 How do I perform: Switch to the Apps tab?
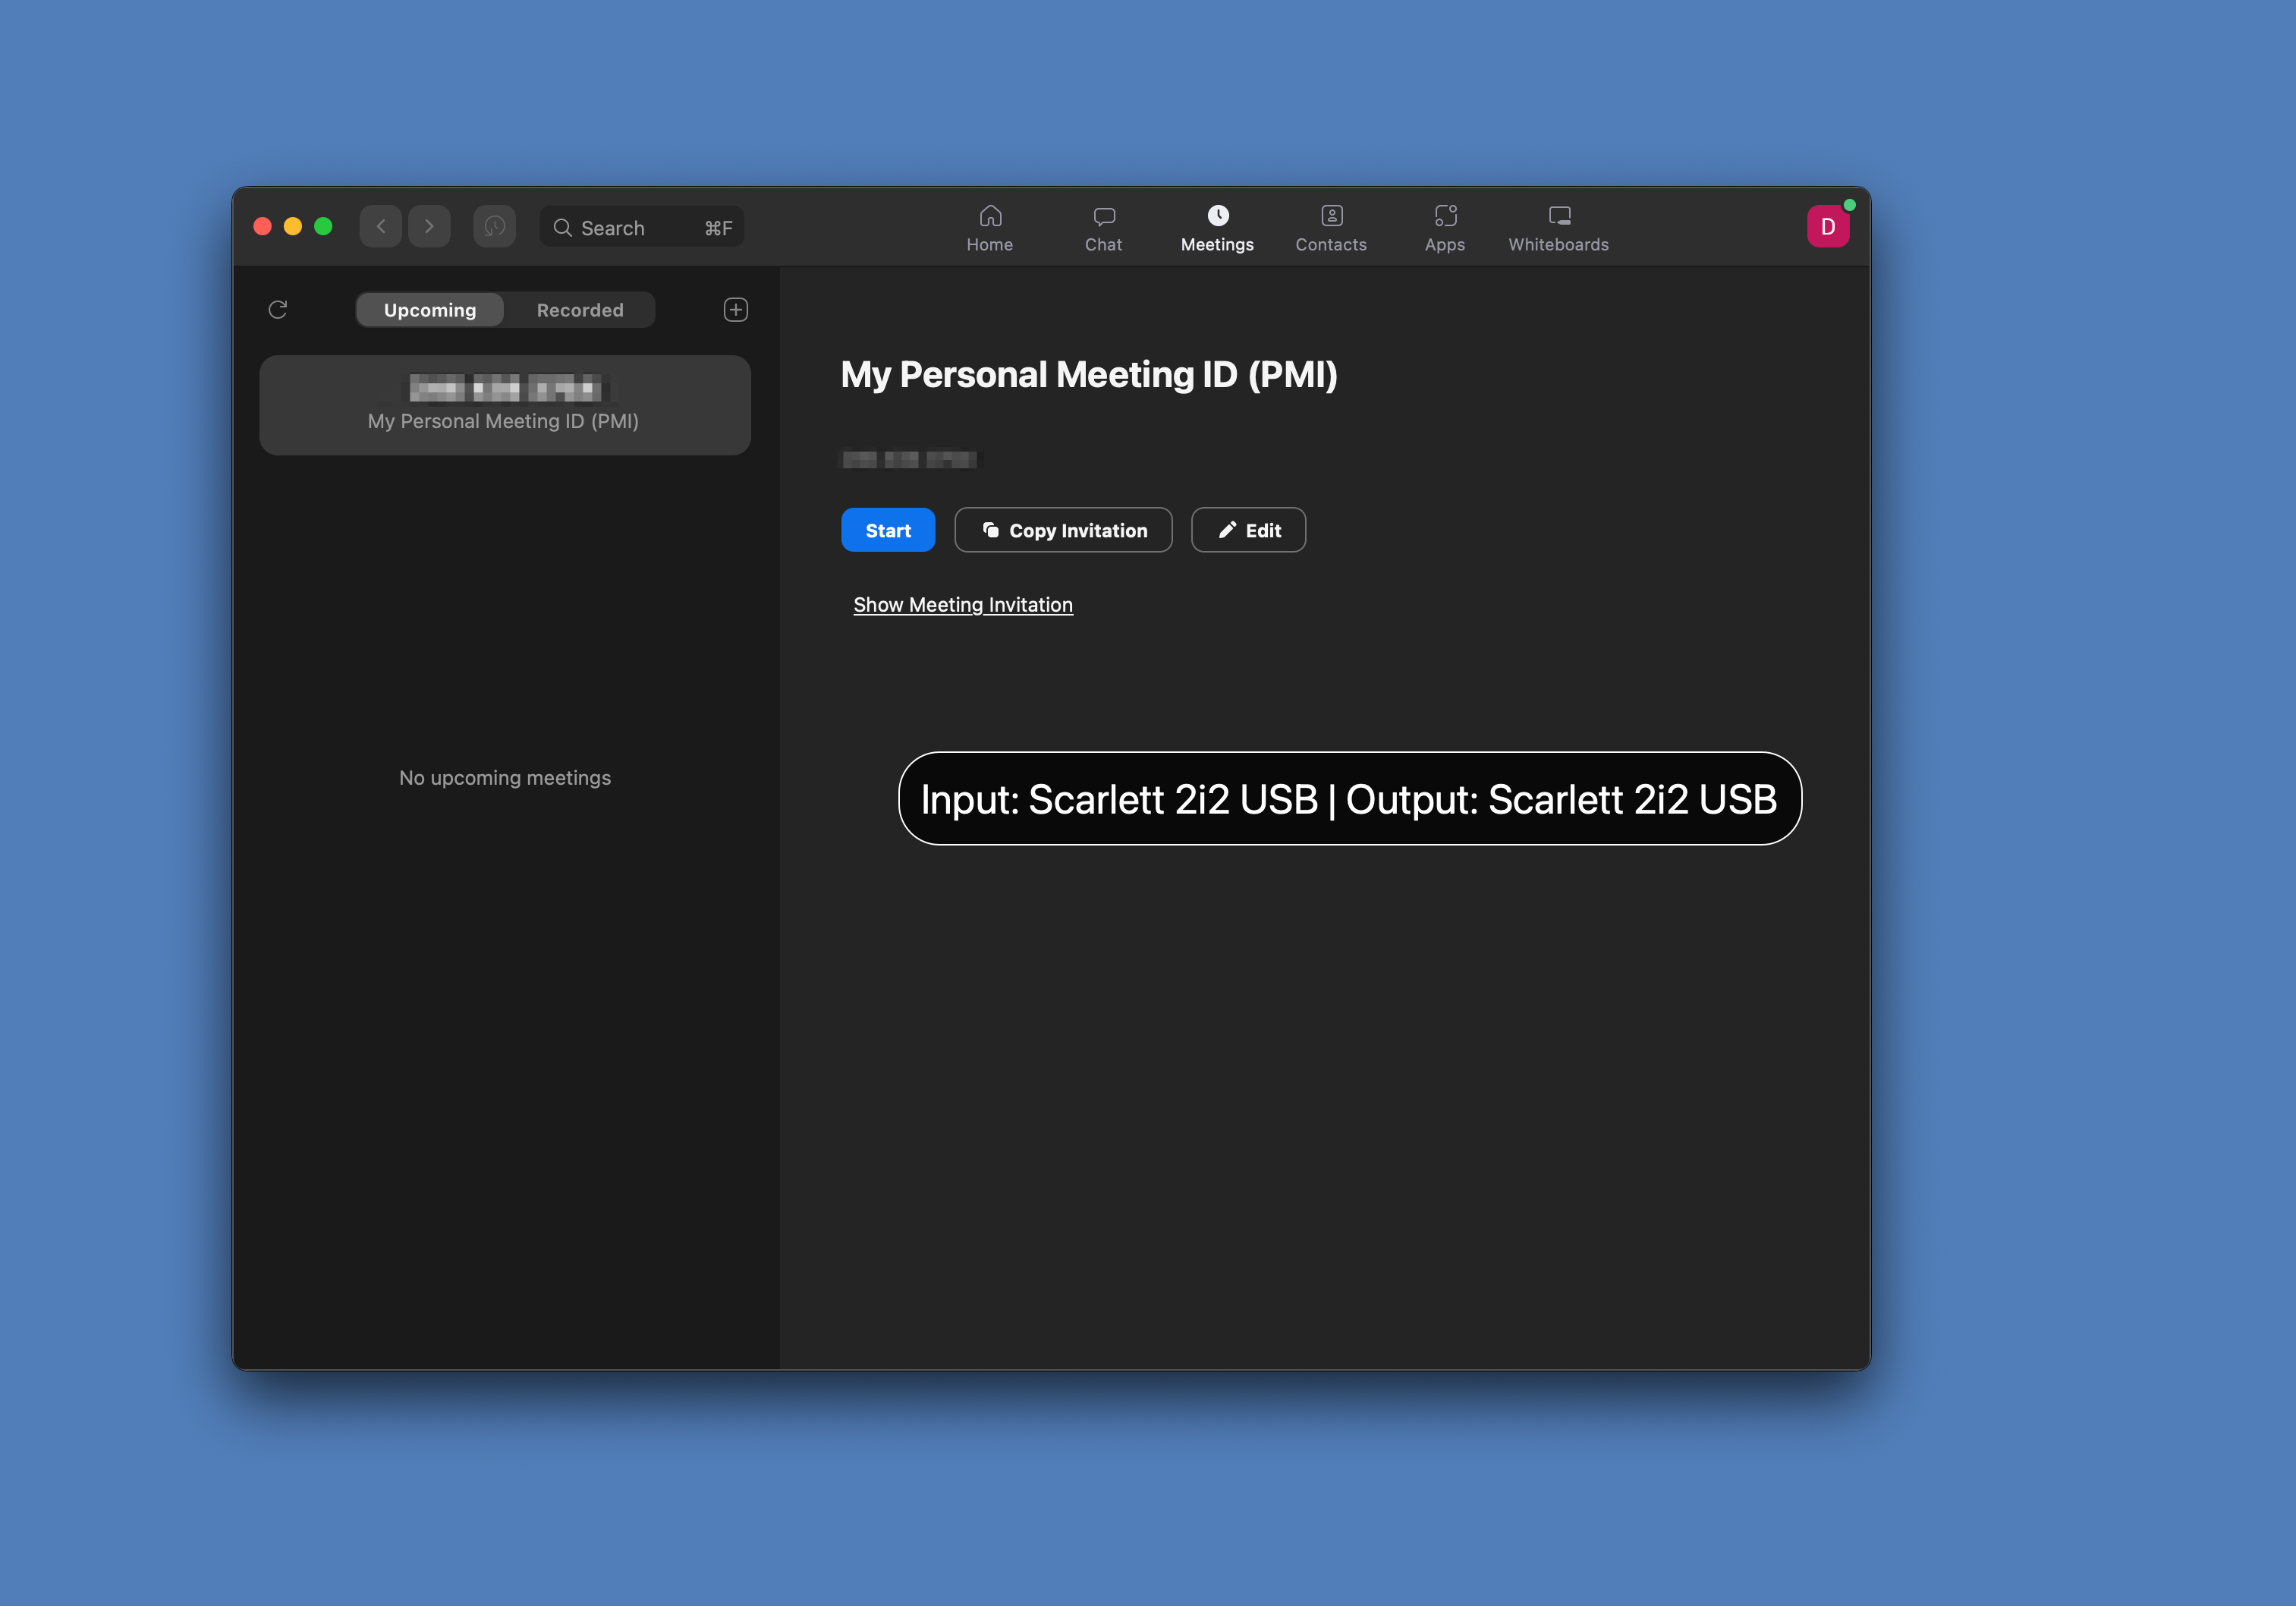[x=1444, y=228]
